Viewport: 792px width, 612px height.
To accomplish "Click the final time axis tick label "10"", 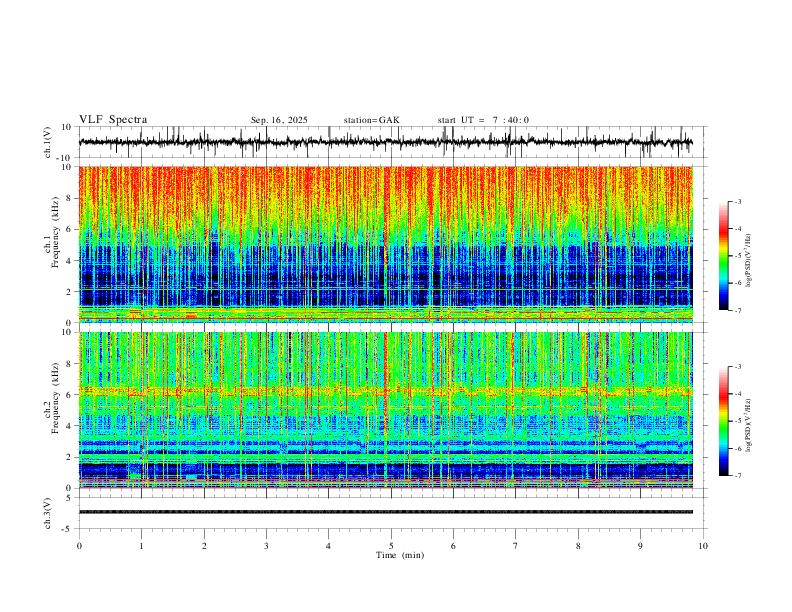I will (703, 546).
